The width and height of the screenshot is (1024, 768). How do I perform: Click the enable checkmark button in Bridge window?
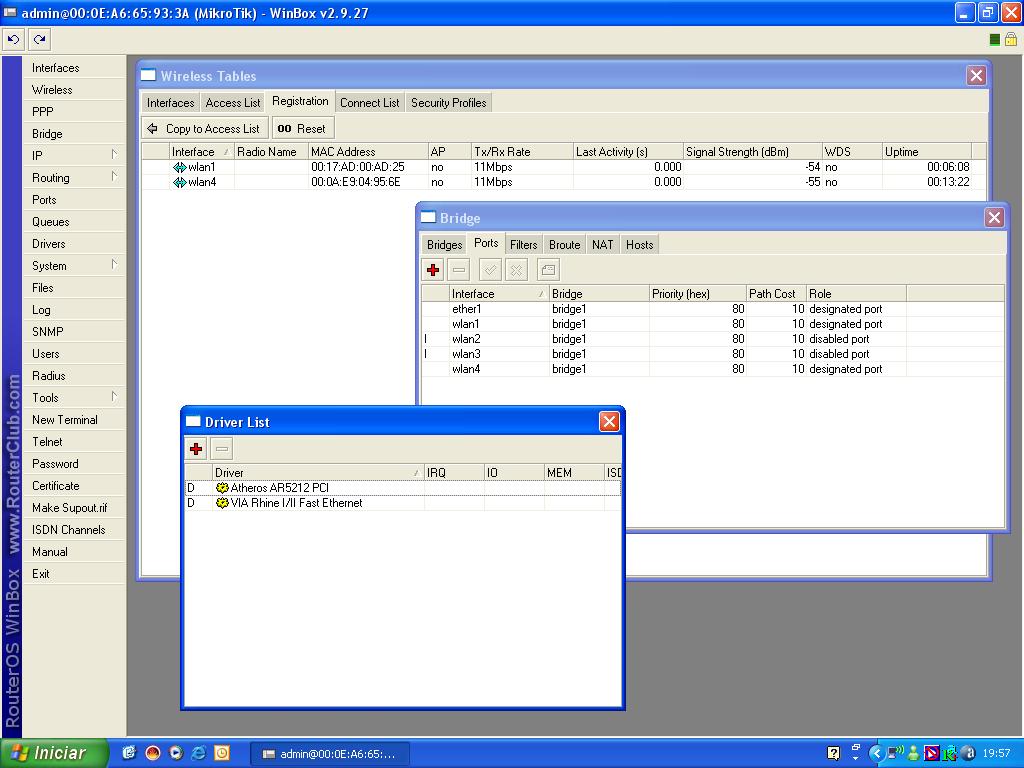[490, 270]
